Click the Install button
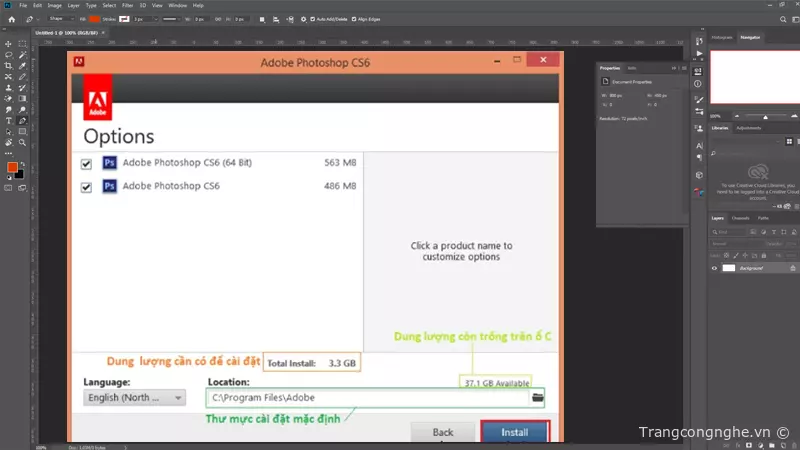This screenshot has height=450, width=800. (515, 433)
